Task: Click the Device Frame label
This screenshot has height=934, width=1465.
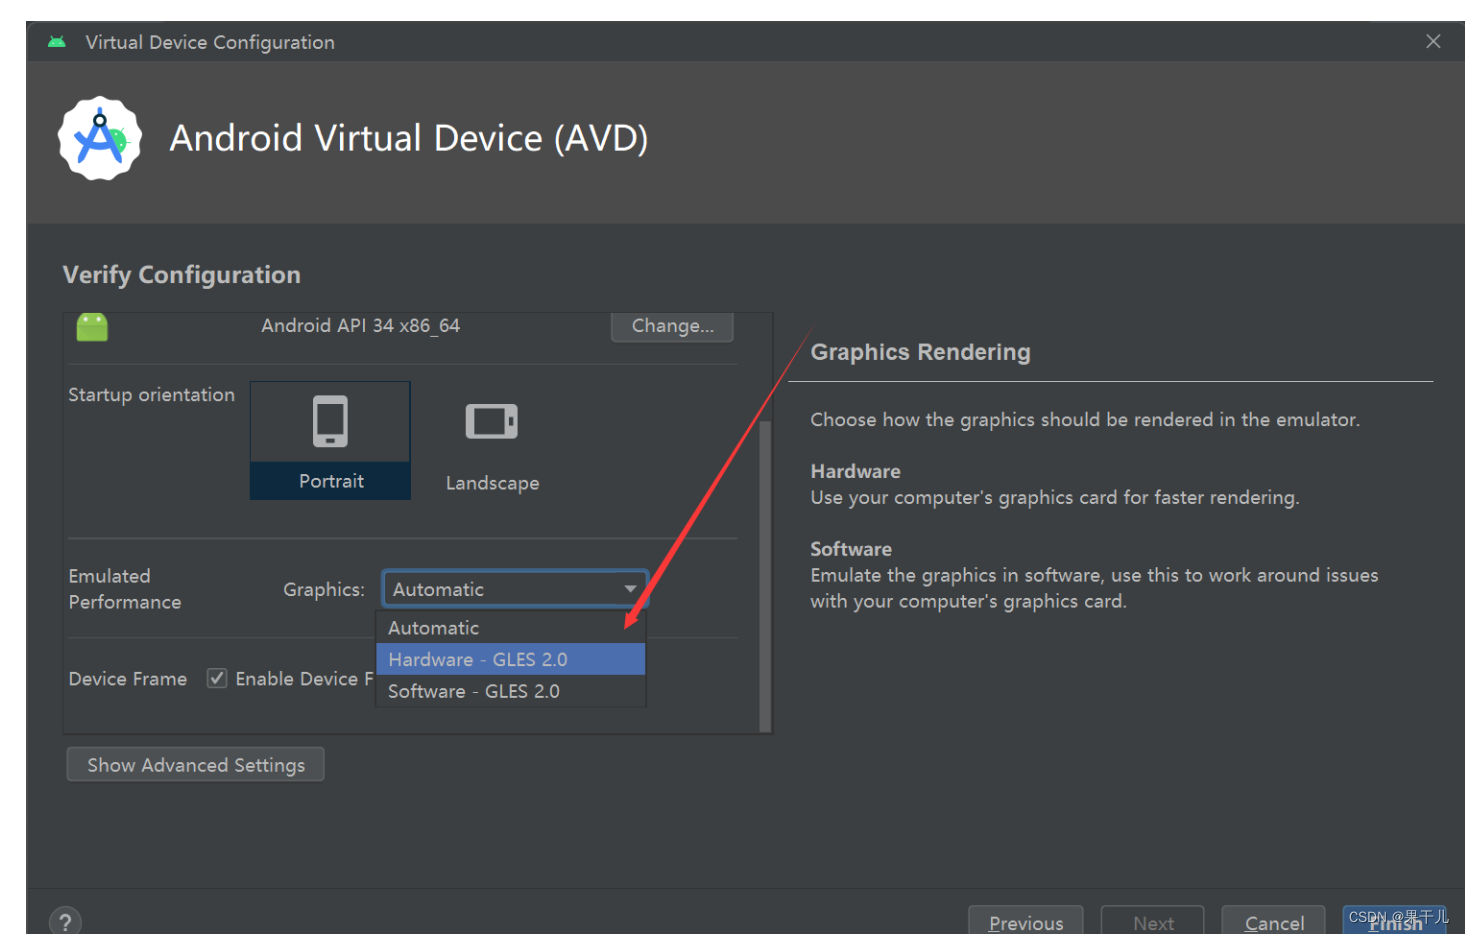Action: coord(127,679)
